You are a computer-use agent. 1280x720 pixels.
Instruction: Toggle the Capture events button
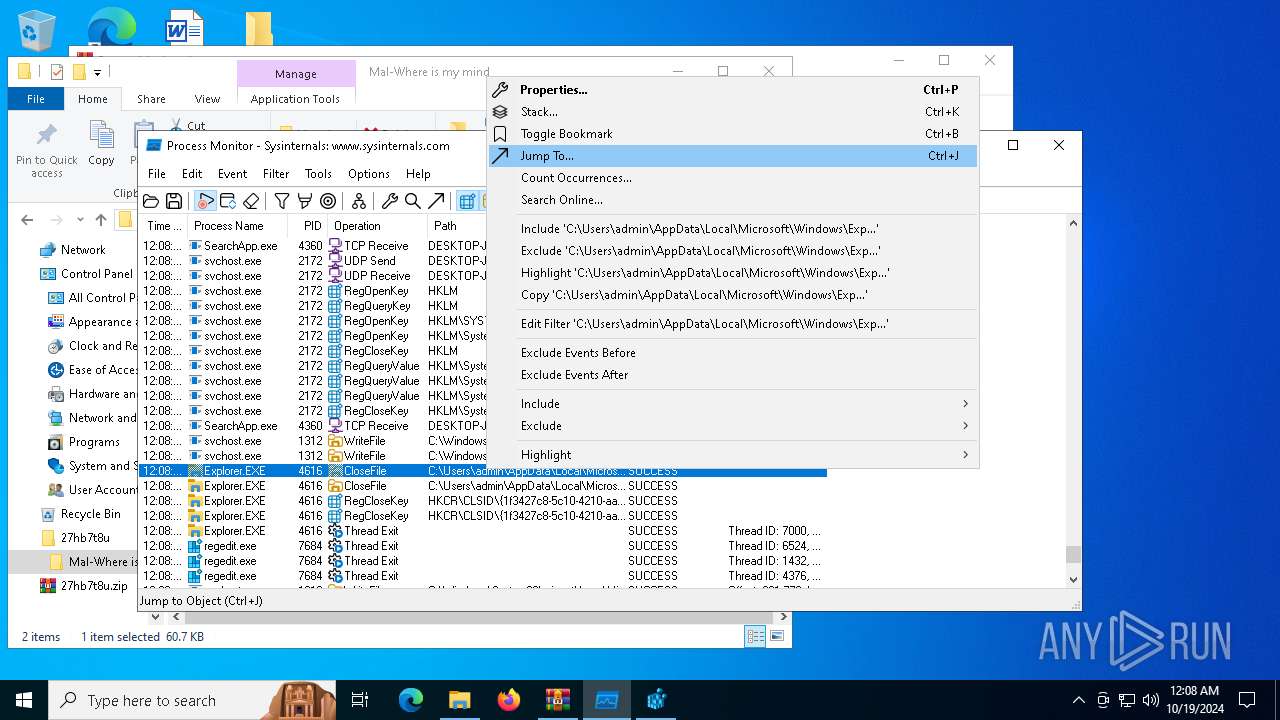tap(205, 201)
